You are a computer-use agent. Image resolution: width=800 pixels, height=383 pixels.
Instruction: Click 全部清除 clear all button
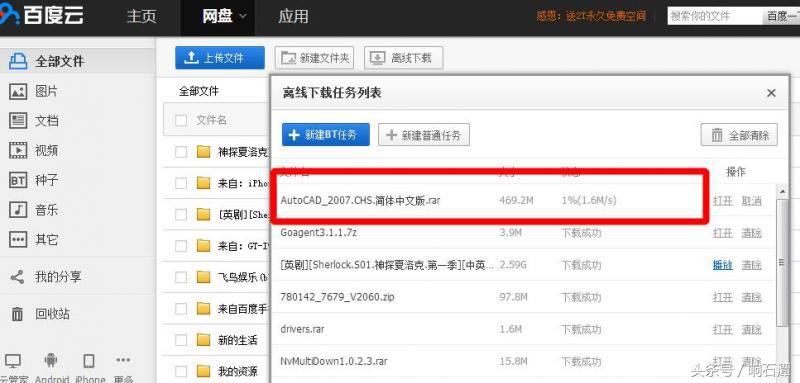coord(739,135)
